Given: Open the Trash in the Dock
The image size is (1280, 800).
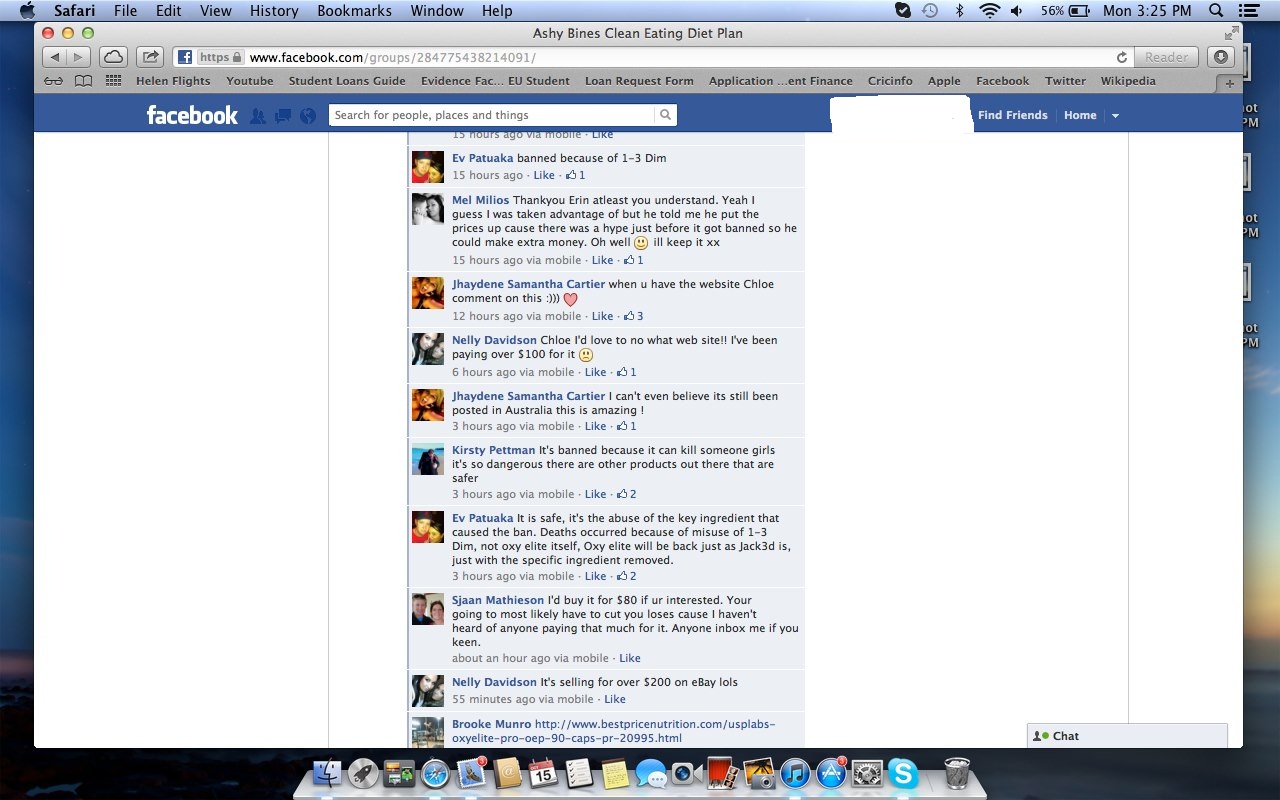Looking at the screenshot, I should click(x=957, y=772).
